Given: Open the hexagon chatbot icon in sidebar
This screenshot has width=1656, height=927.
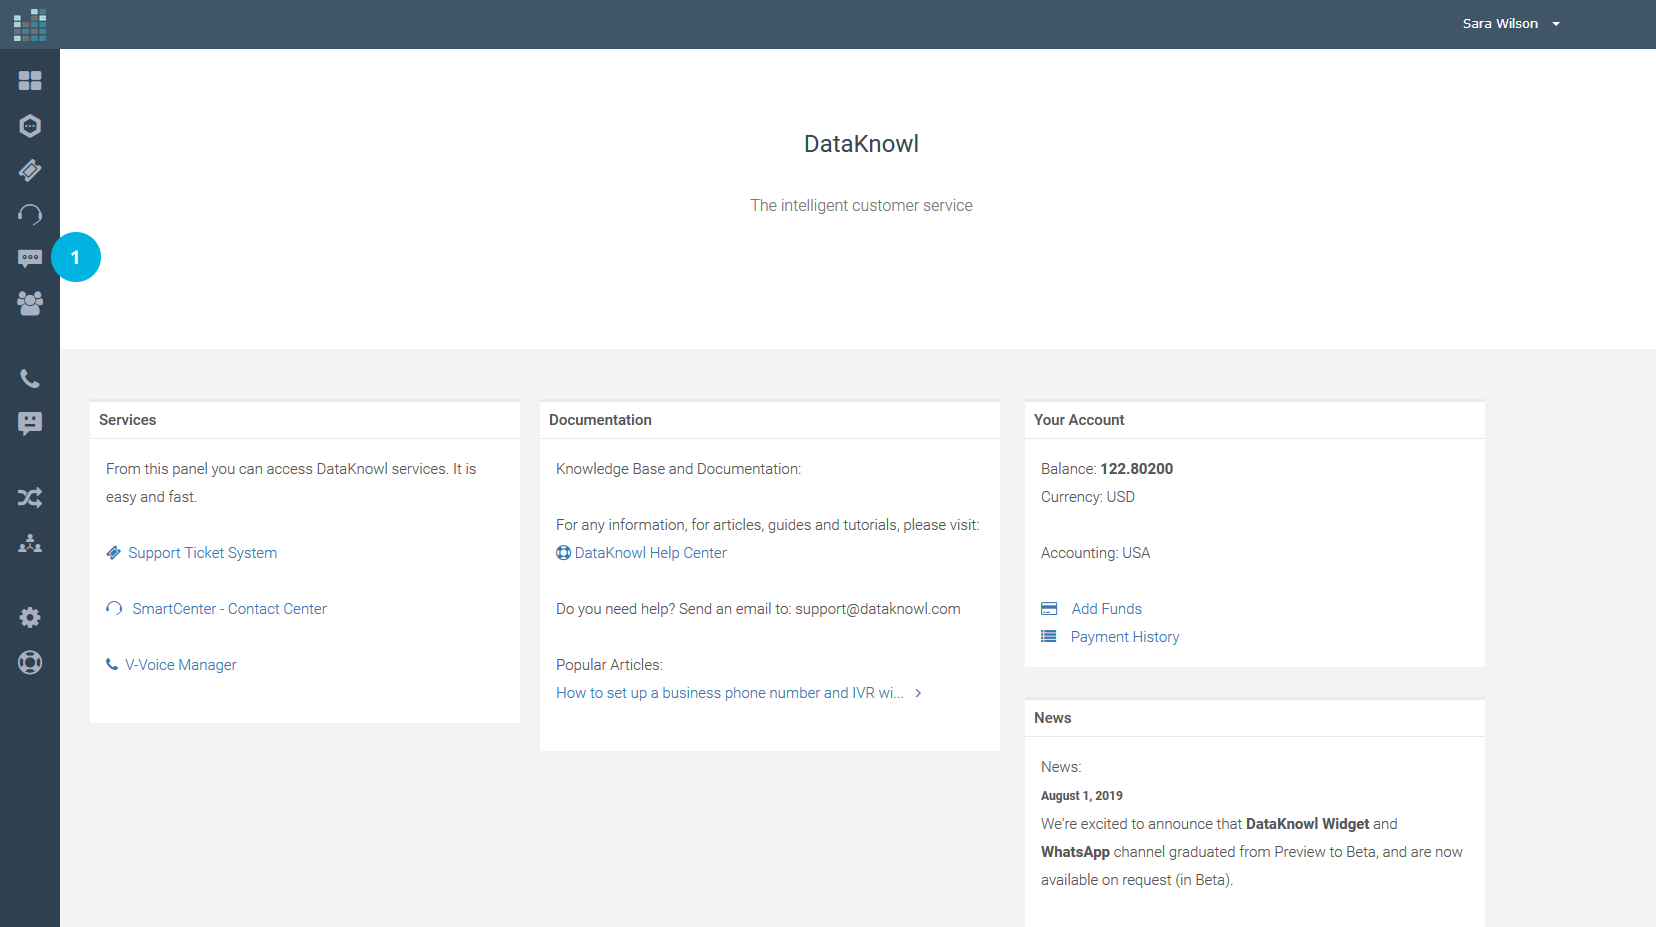Looking at the screenshot, I should 30,126.
